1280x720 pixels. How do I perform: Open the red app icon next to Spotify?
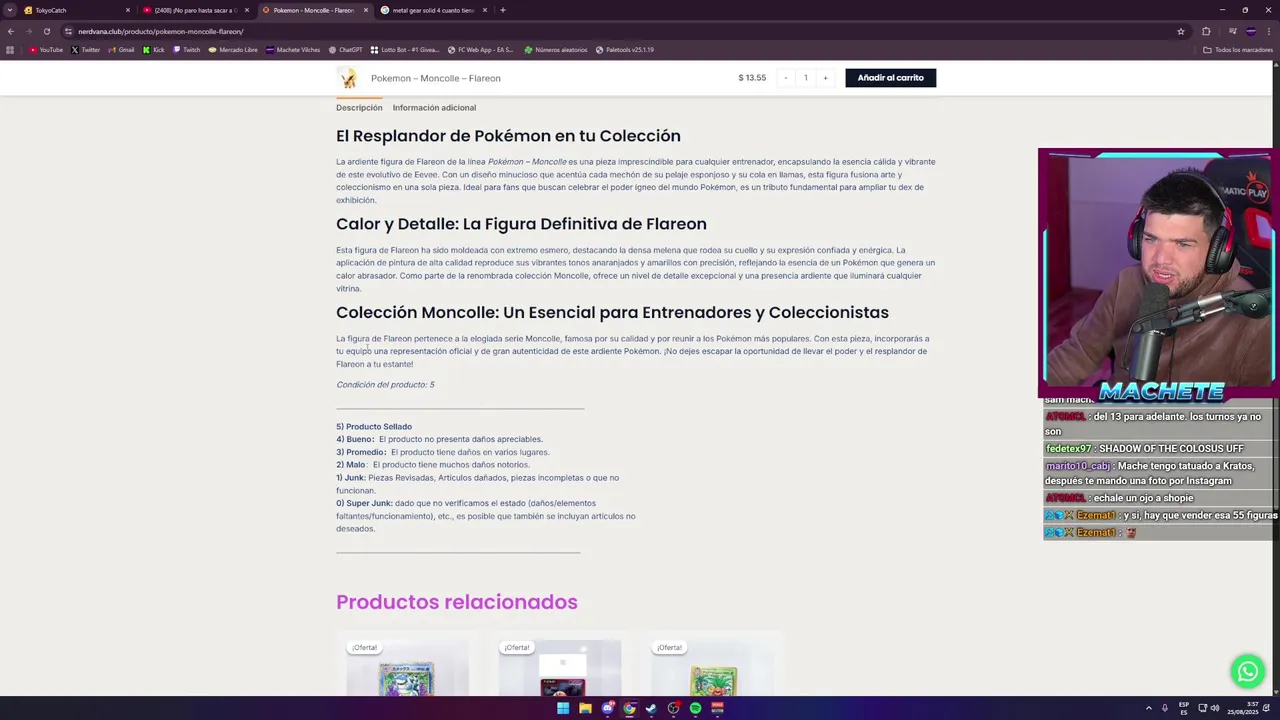point(717,708)
